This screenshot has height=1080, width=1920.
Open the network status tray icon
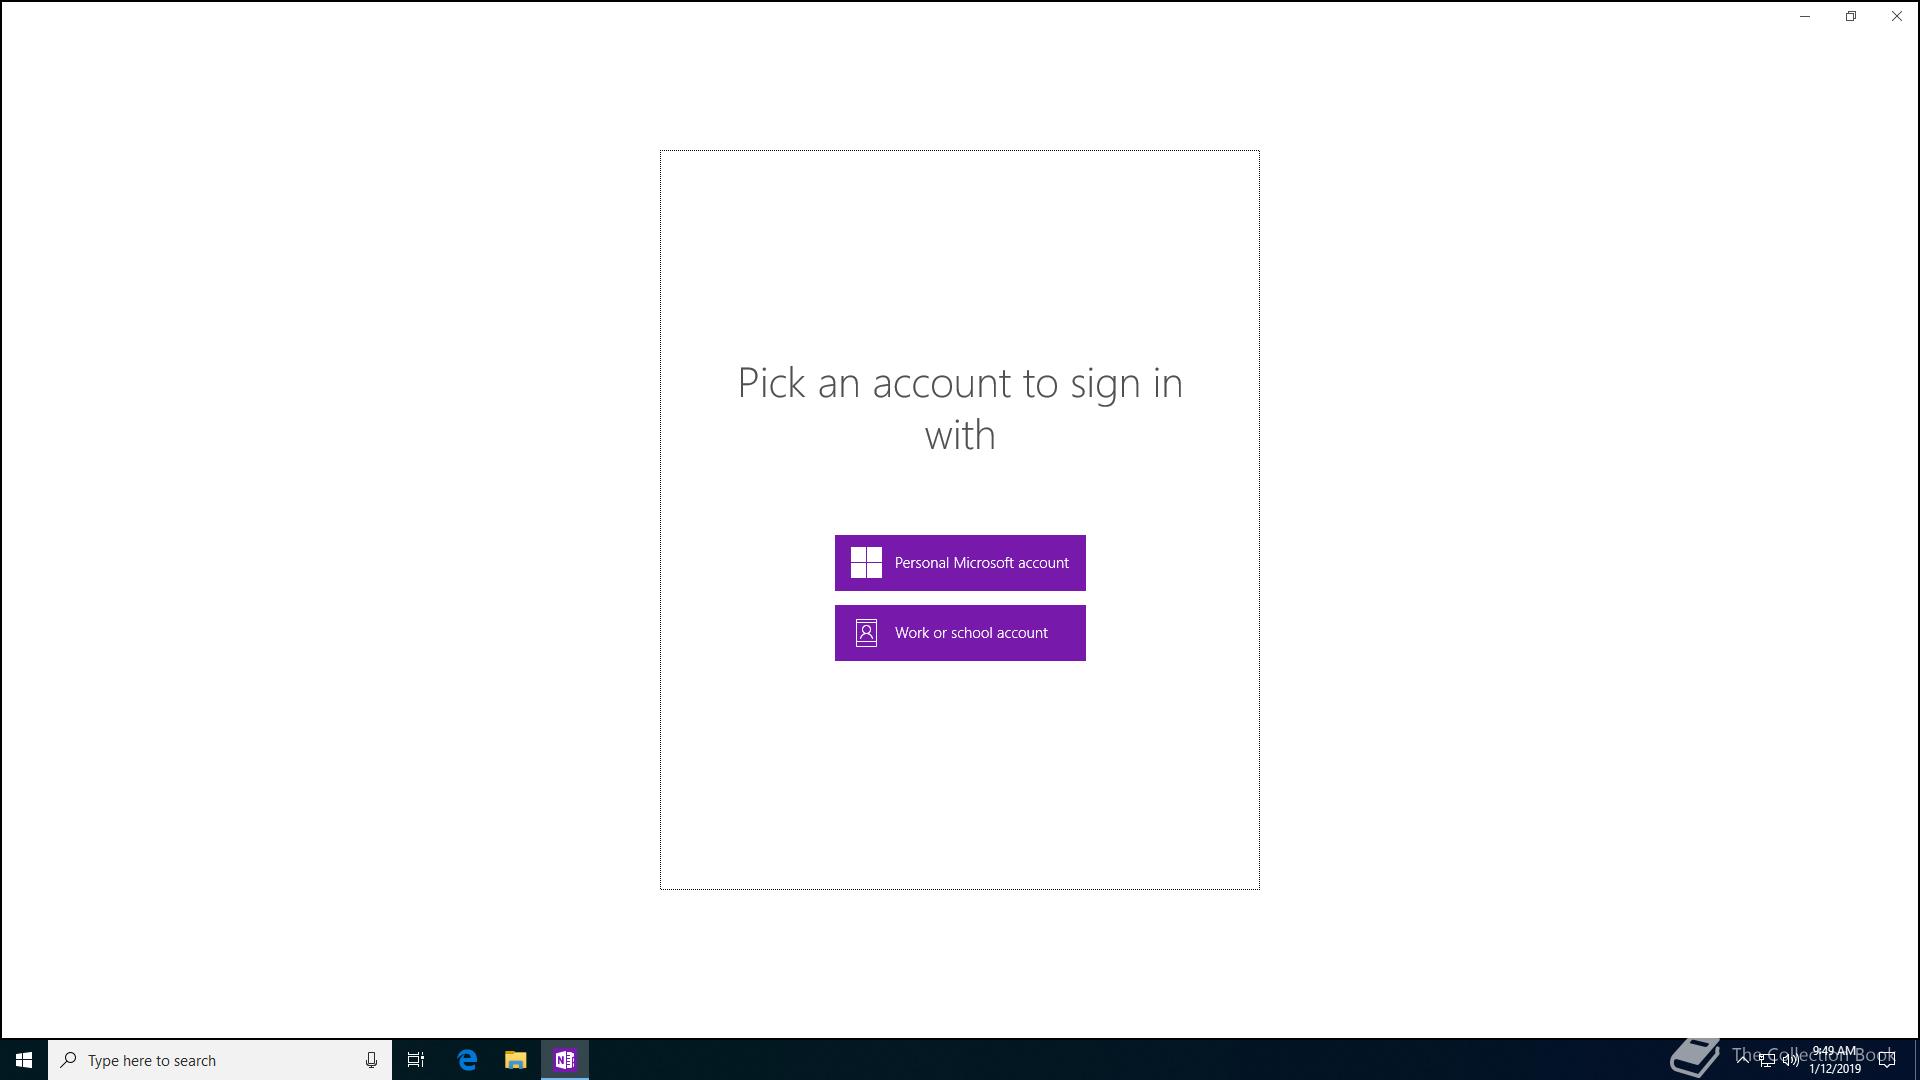1767,1060
